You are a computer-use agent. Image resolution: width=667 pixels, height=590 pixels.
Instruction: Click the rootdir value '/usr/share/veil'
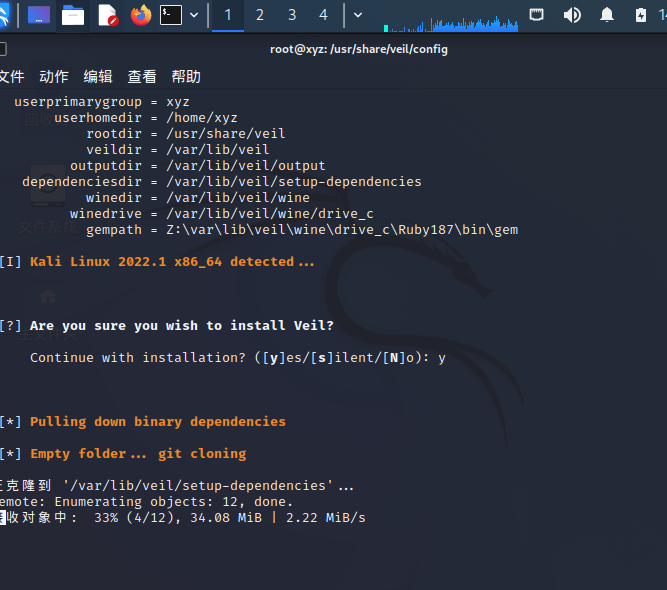point(225,134)
